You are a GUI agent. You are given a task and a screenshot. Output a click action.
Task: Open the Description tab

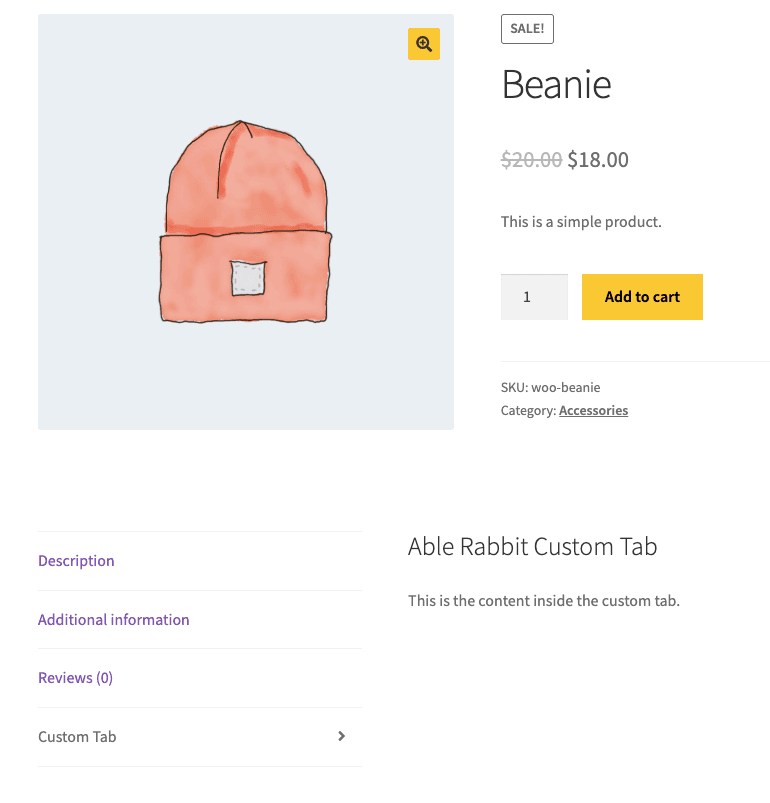point(76,561)
